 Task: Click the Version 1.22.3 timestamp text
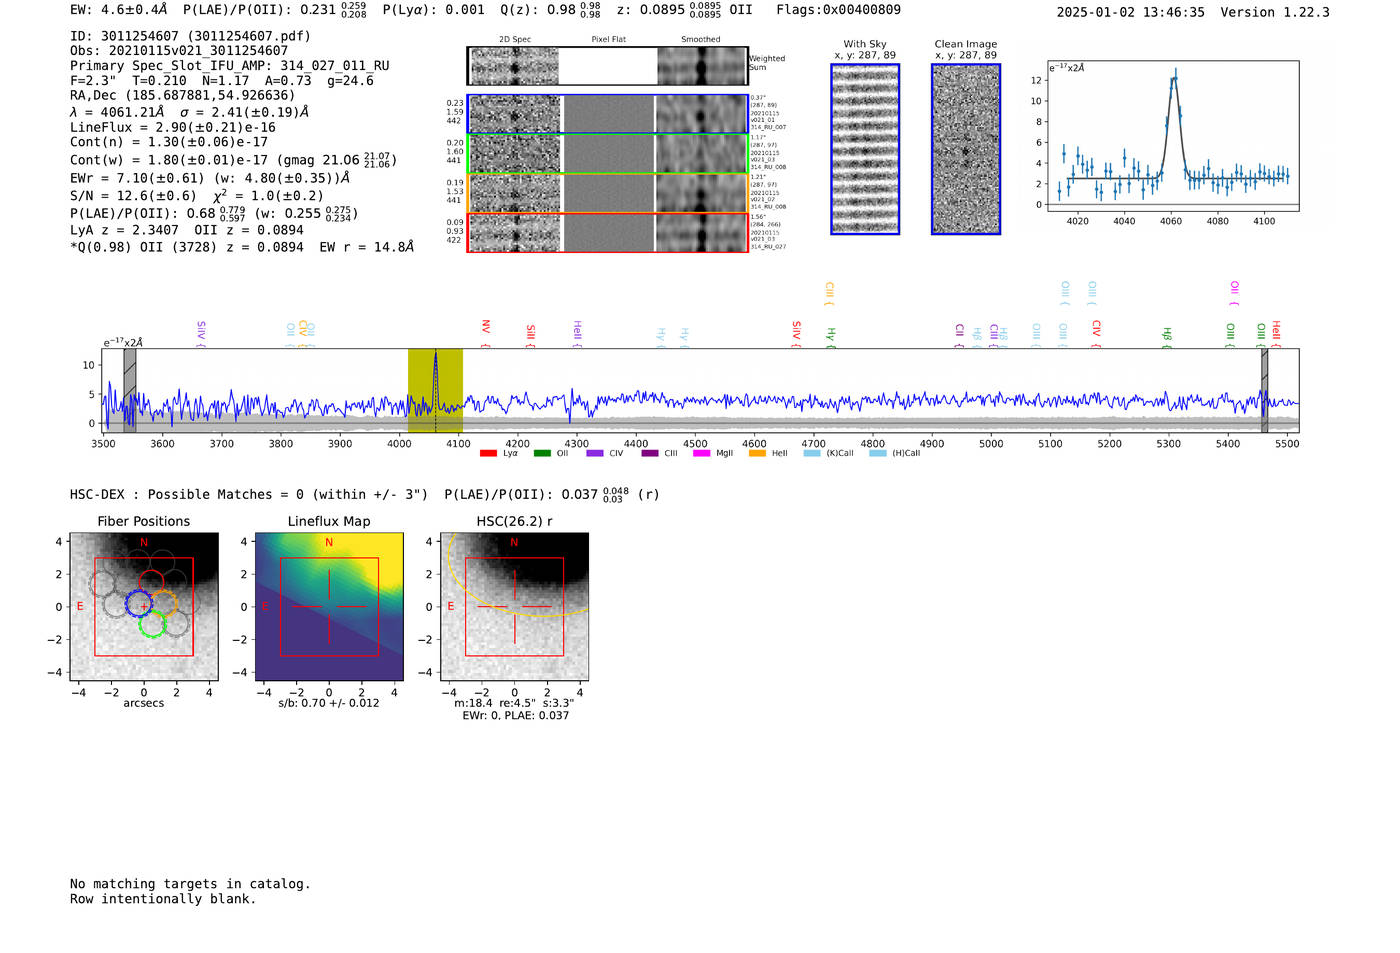coord(1193,12)
